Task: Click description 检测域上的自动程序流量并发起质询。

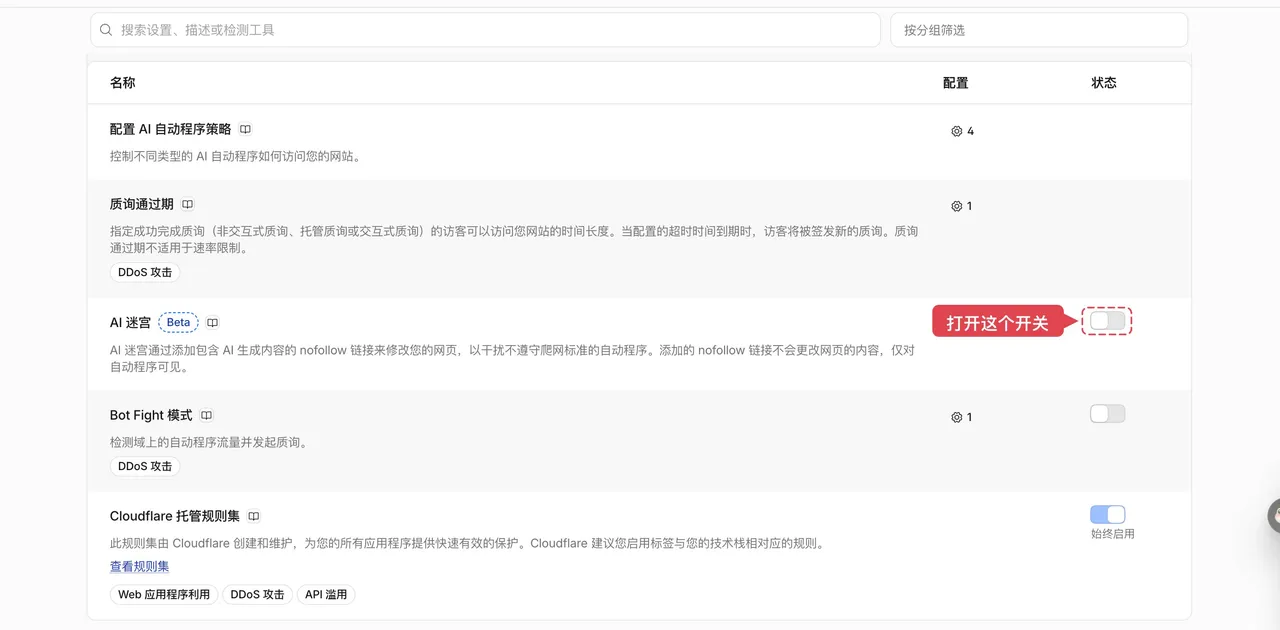Action: (x=209, y=442)
